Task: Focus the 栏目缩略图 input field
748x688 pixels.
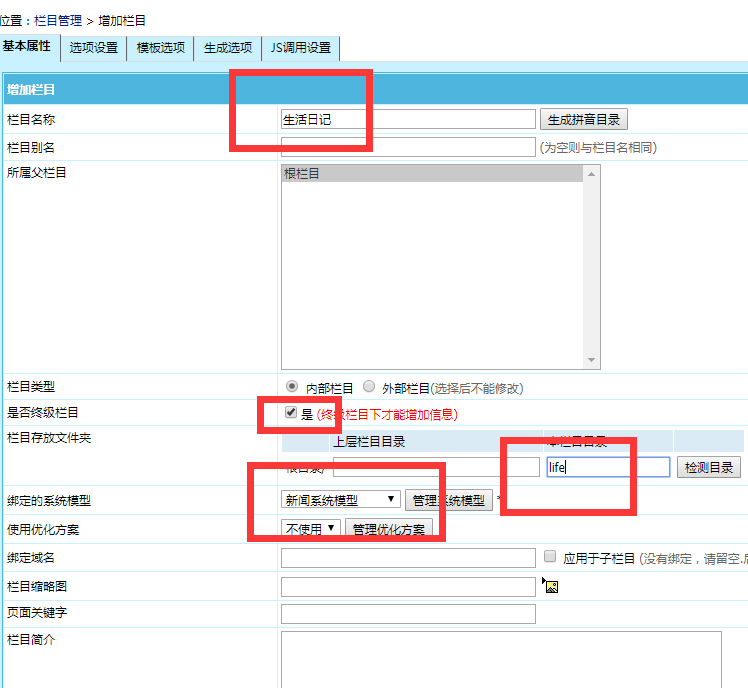Action: tap(408, 587)
